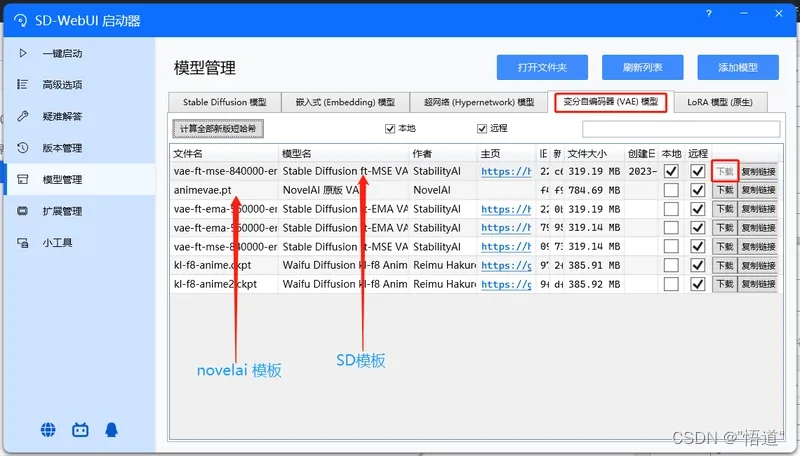Open 超网络 (Hypernetwork) 模型 tab
The image size is (800, 456).
tap(479, 102)
